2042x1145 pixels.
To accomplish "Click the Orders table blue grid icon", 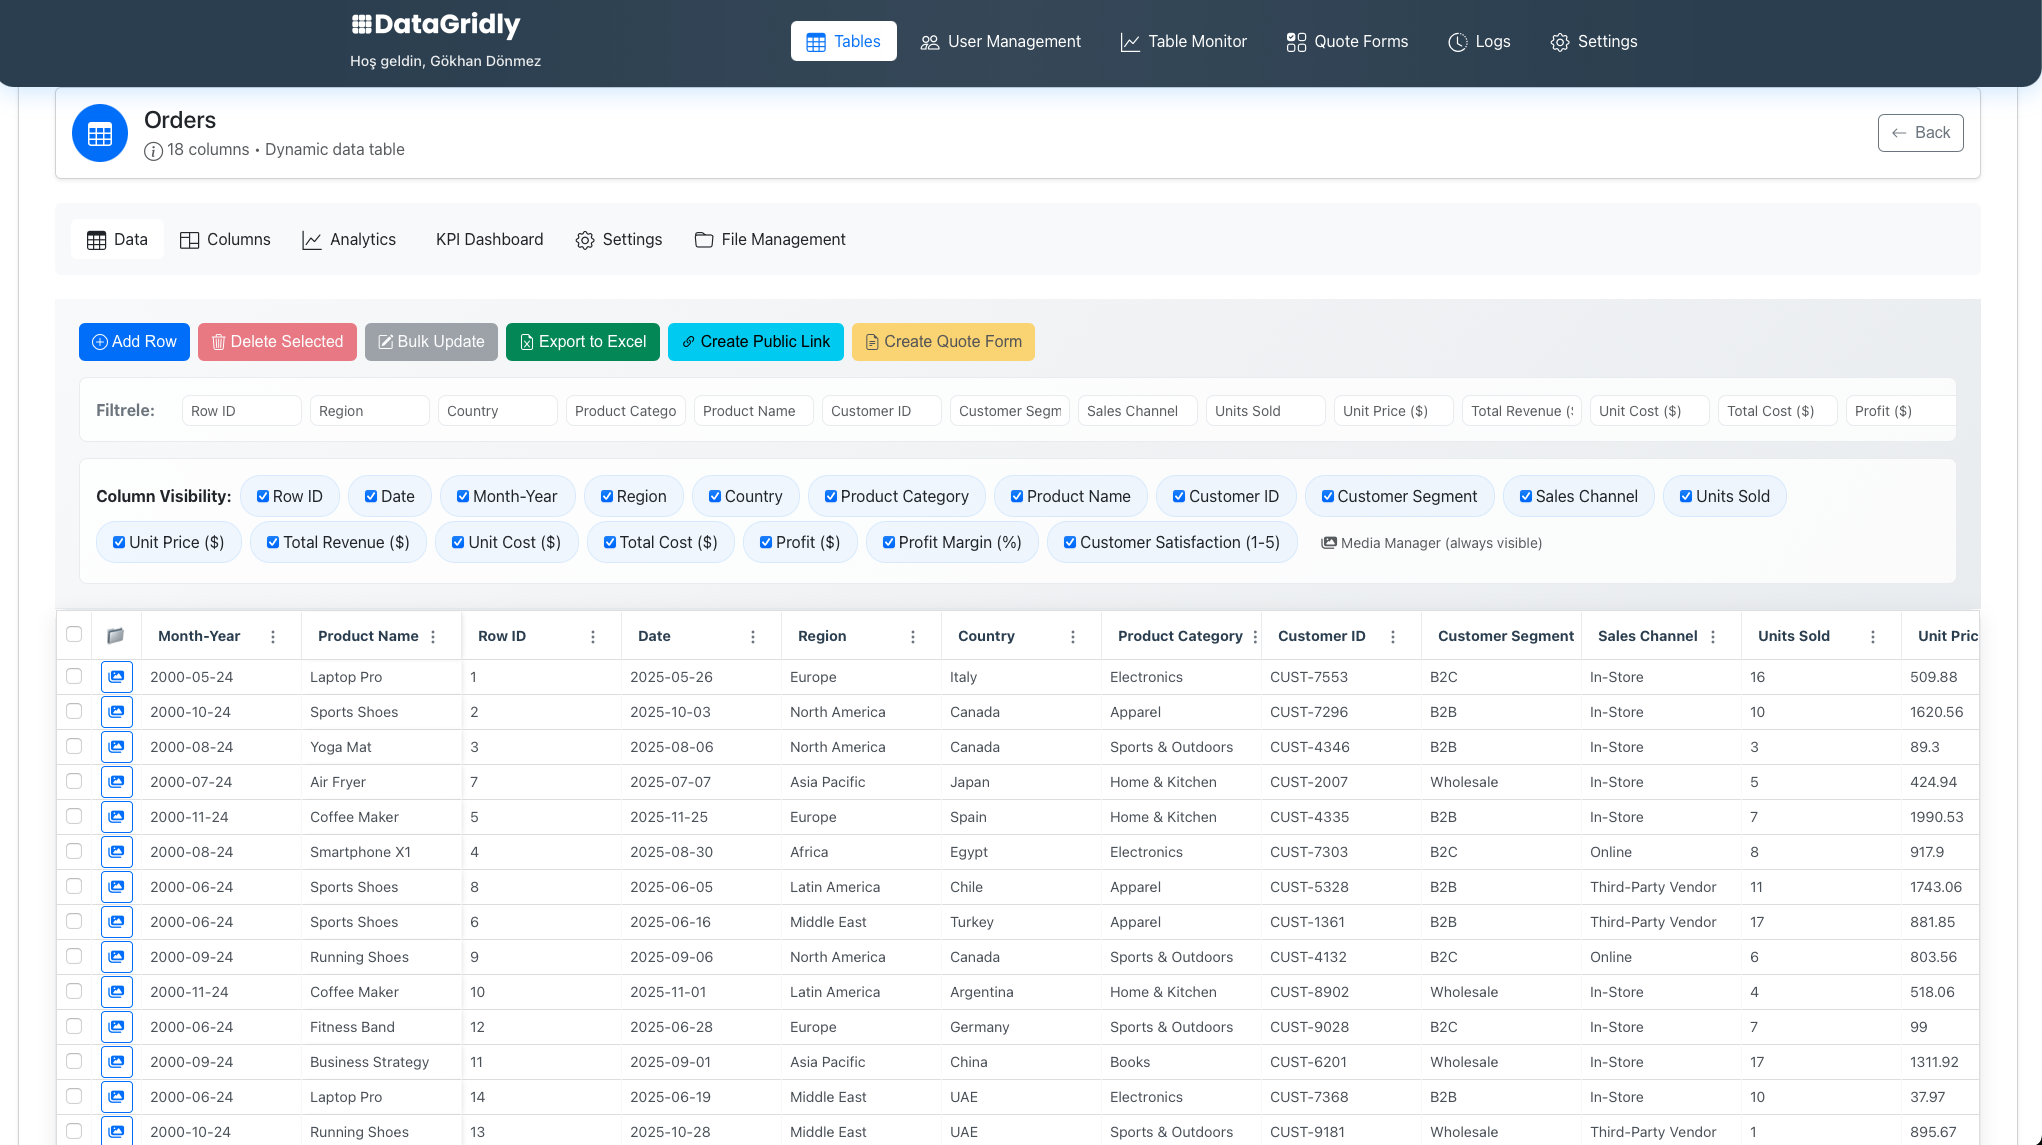I will click(100, 133).
